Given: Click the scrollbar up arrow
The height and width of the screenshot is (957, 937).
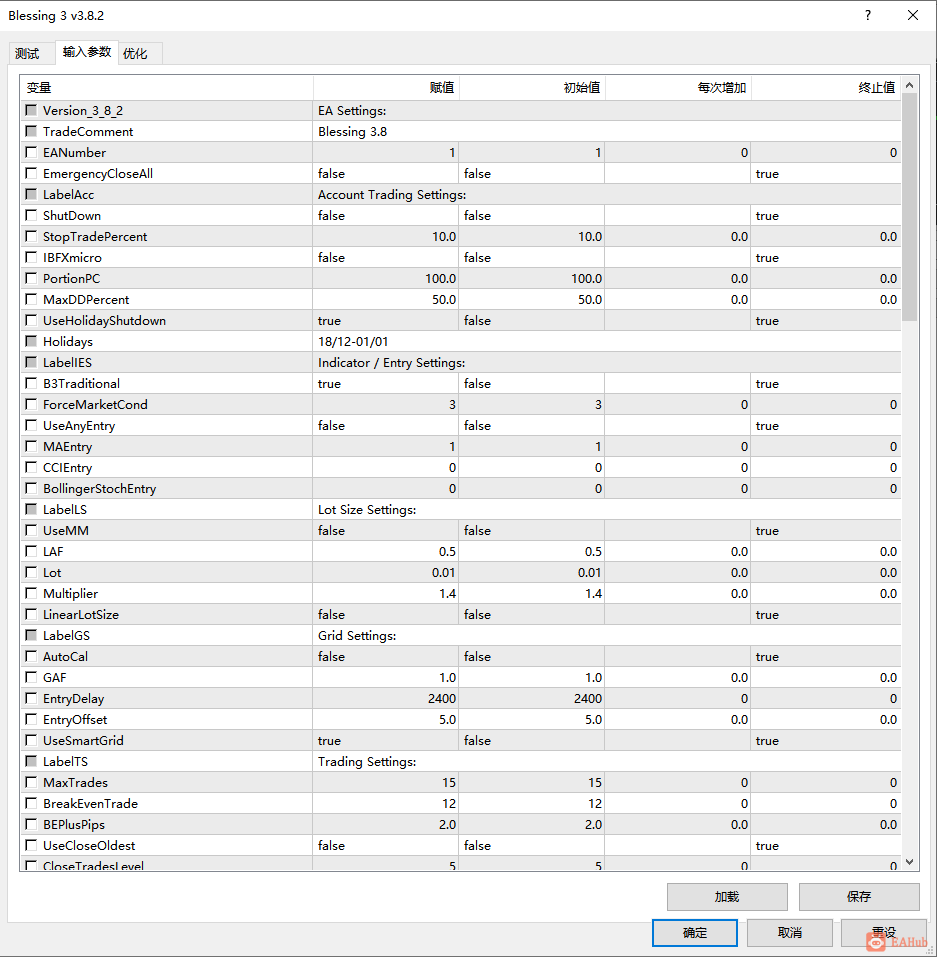Looking at the screenshot, I should pyautogui.click(x=910, y=85).
